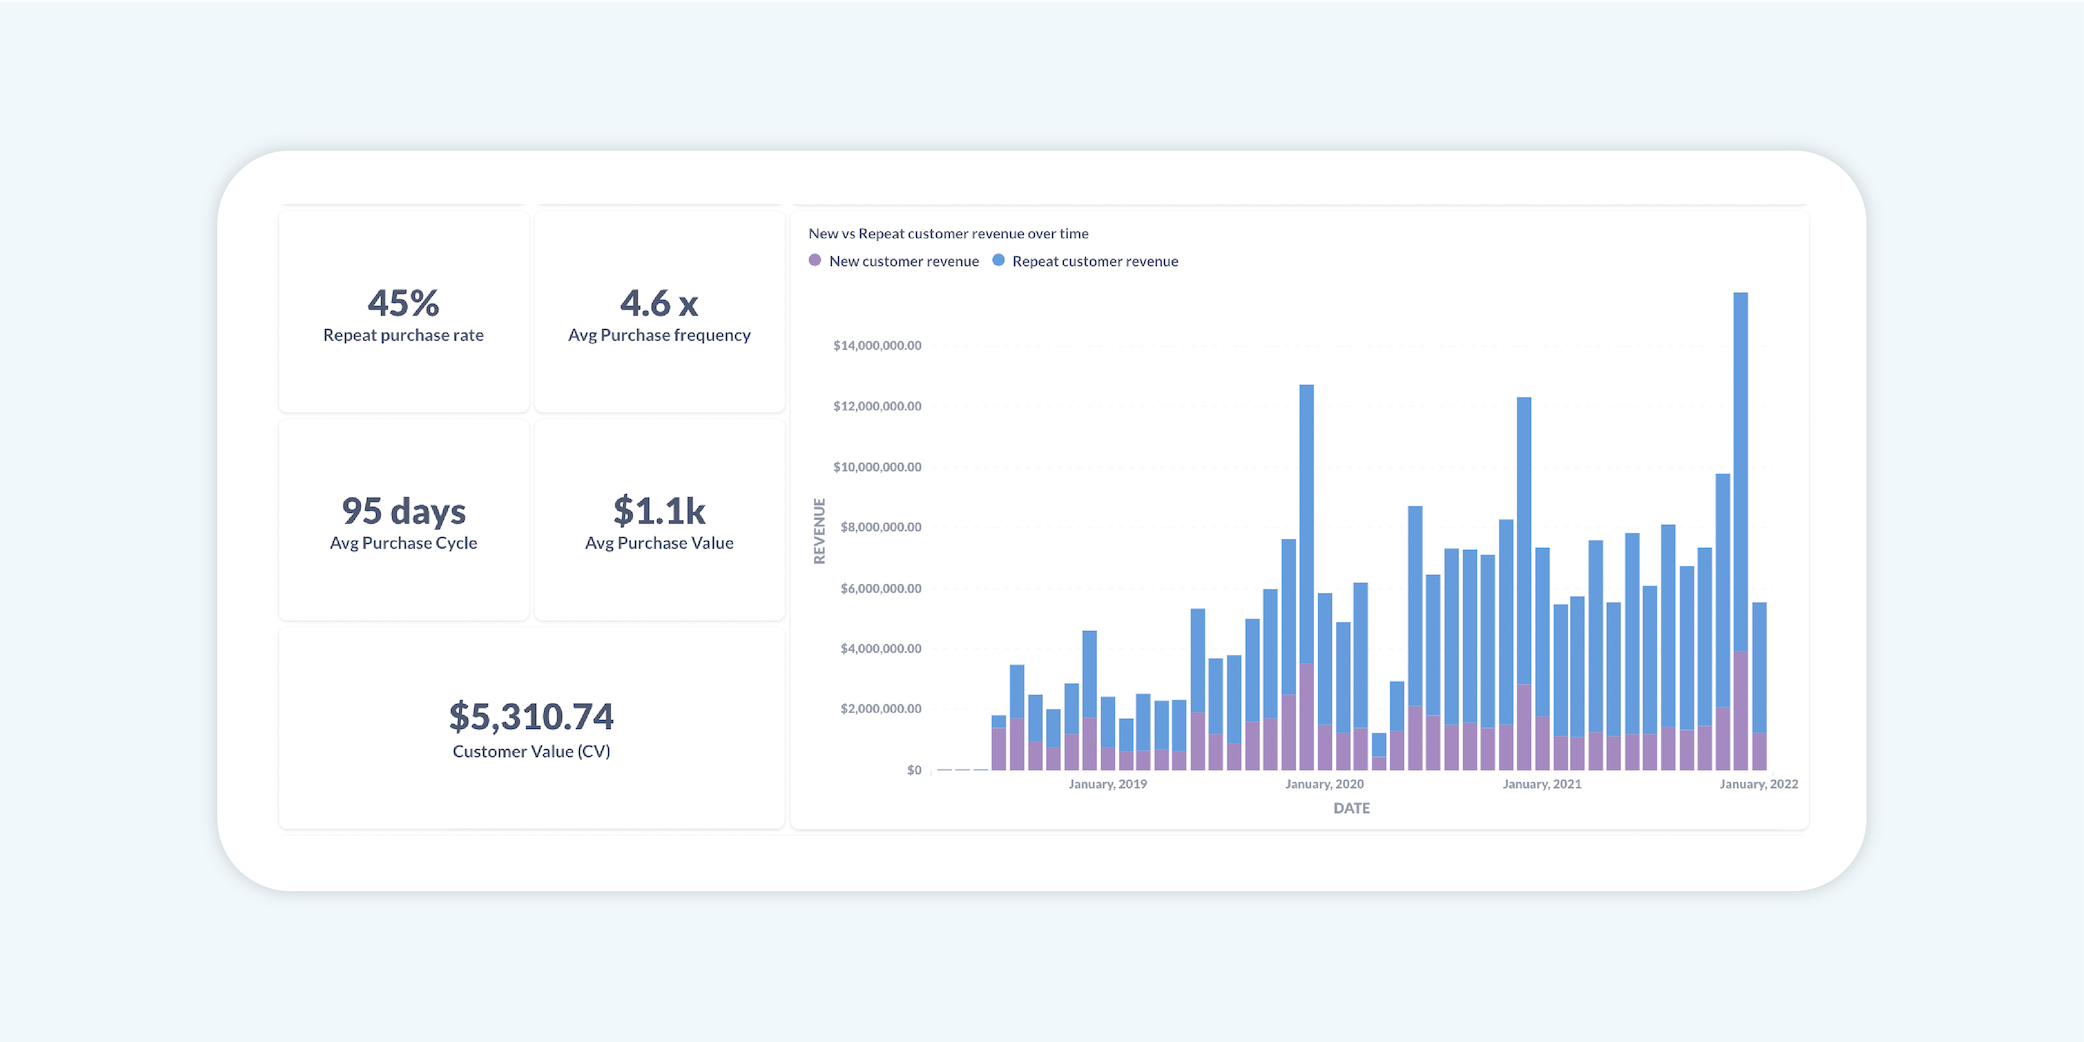Viewport: 2084px width, 1042px height.
Task: Click the $1.1k Avg Purchase Value value
Action: (659, 511)
